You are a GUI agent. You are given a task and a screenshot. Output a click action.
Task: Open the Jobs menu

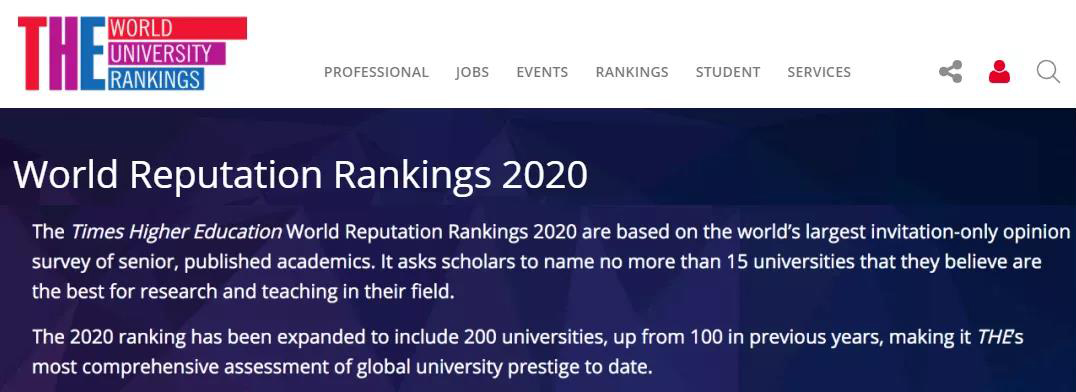[x=472, y=72]
